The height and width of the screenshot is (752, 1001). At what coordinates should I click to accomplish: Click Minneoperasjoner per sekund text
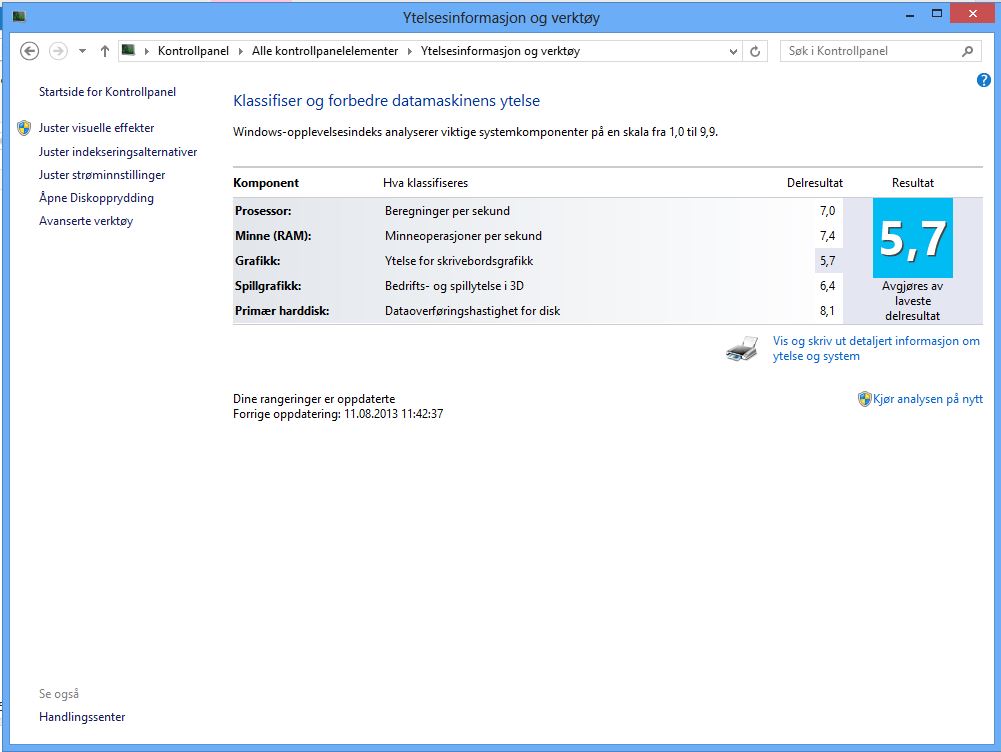pyautogui.click(x=463, y=236)
